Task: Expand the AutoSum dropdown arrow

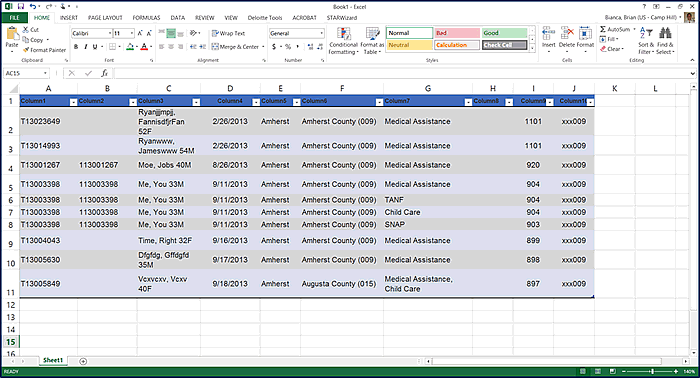Action: [634, 29]
